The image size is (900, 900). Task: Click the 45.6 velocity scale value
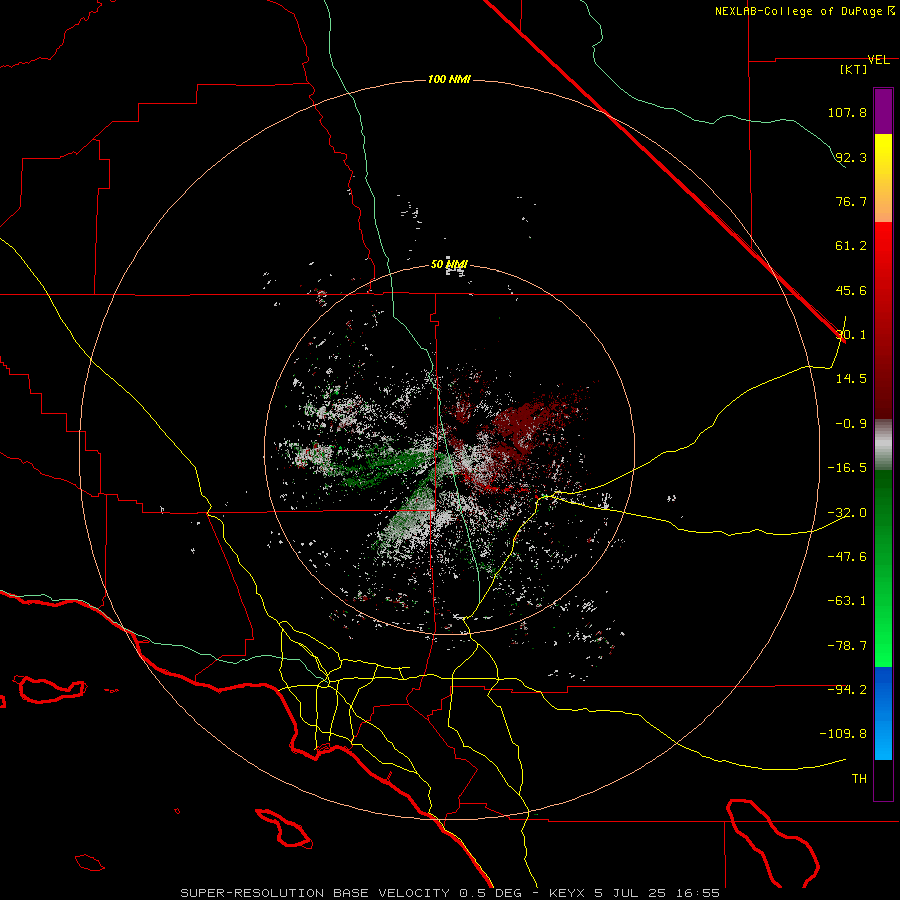[851, 290]
